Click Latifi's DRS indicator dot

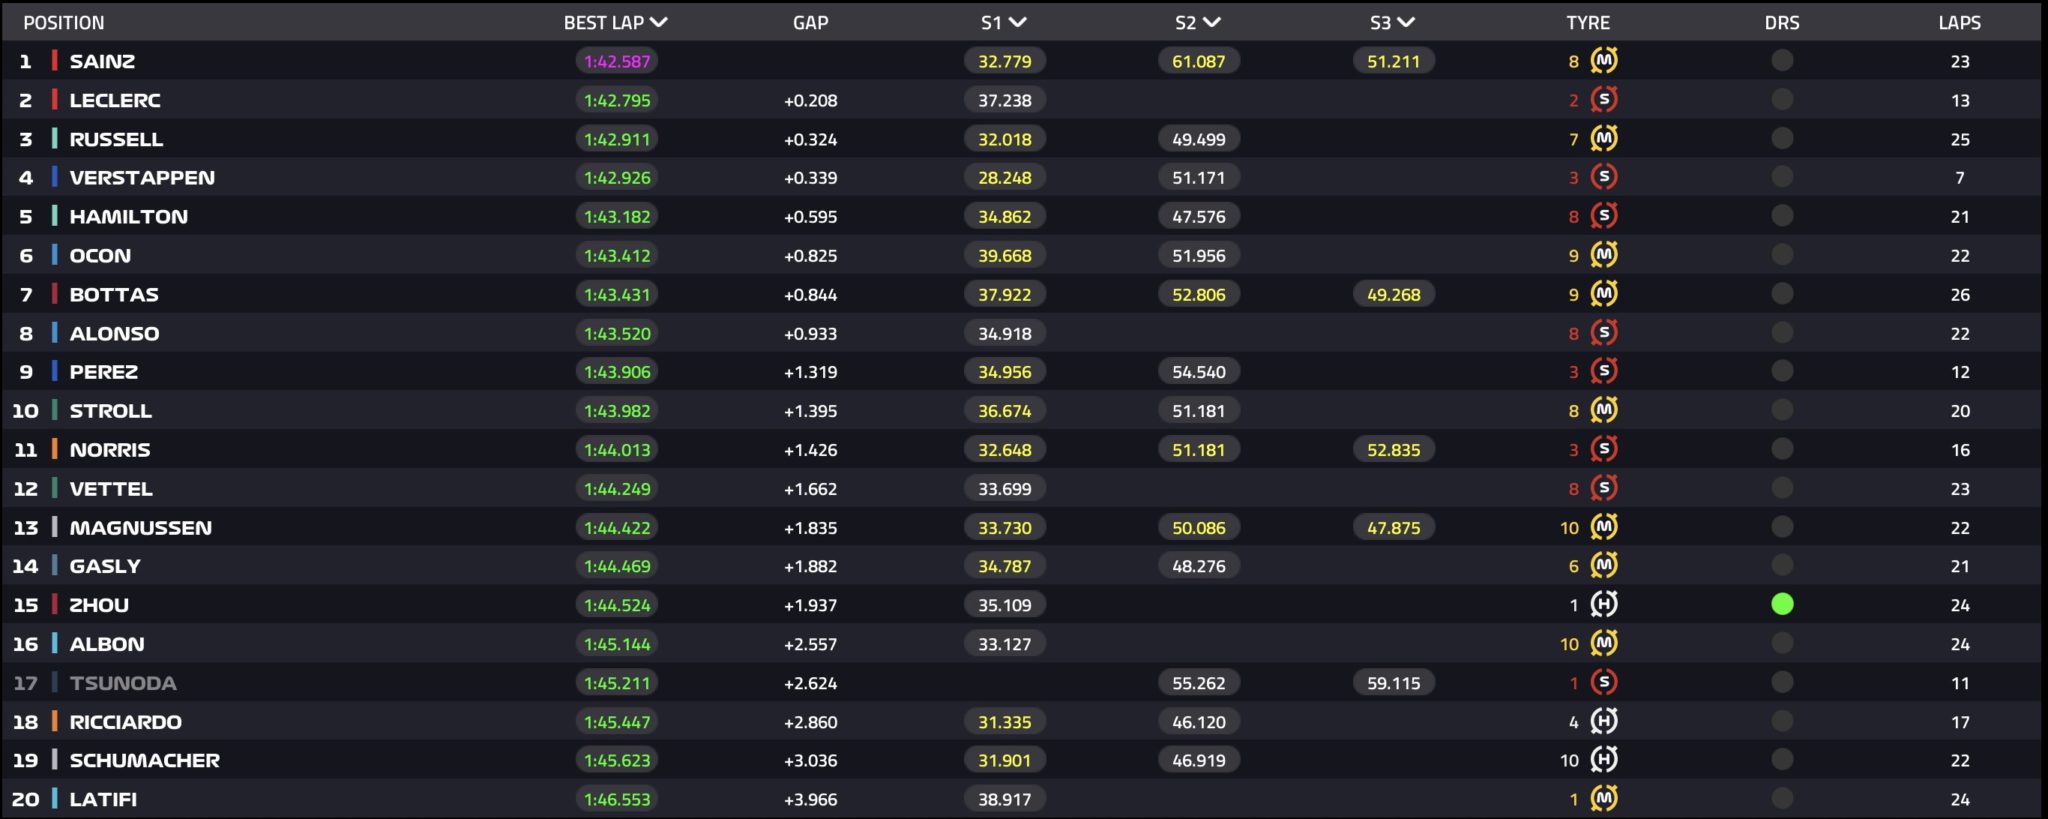coord(1782,798)
